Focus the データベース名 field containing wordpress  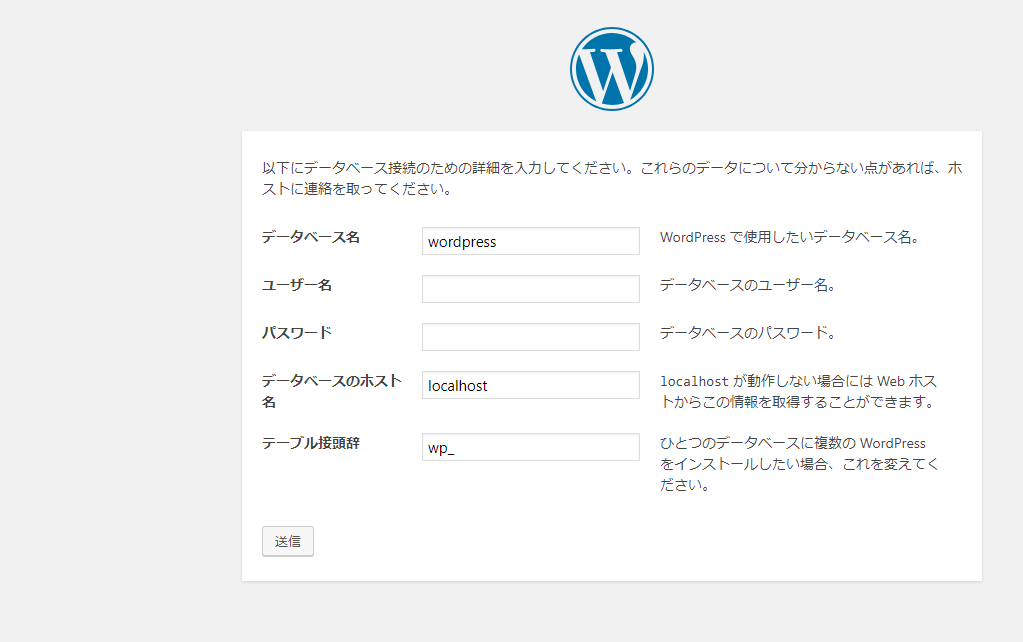(x=530, y=241)
